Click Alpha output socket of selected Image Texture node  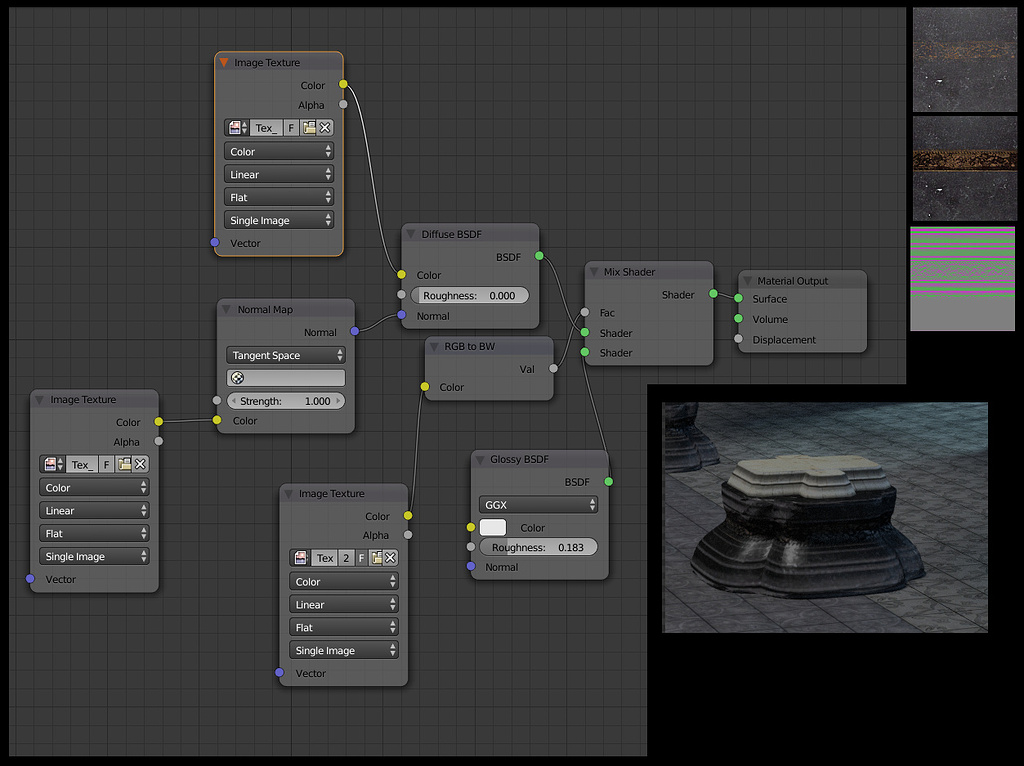(x=343, y=104)
